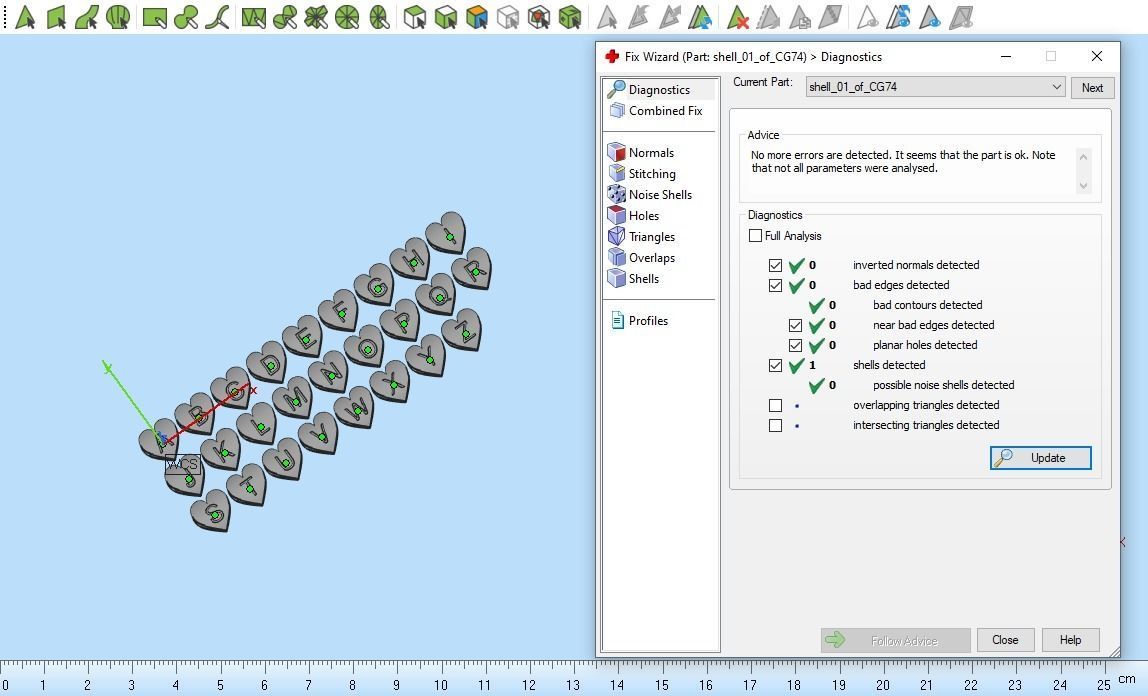Go to the Stitching page
This screenshot has width=1148, height=696.
(652, 173)
